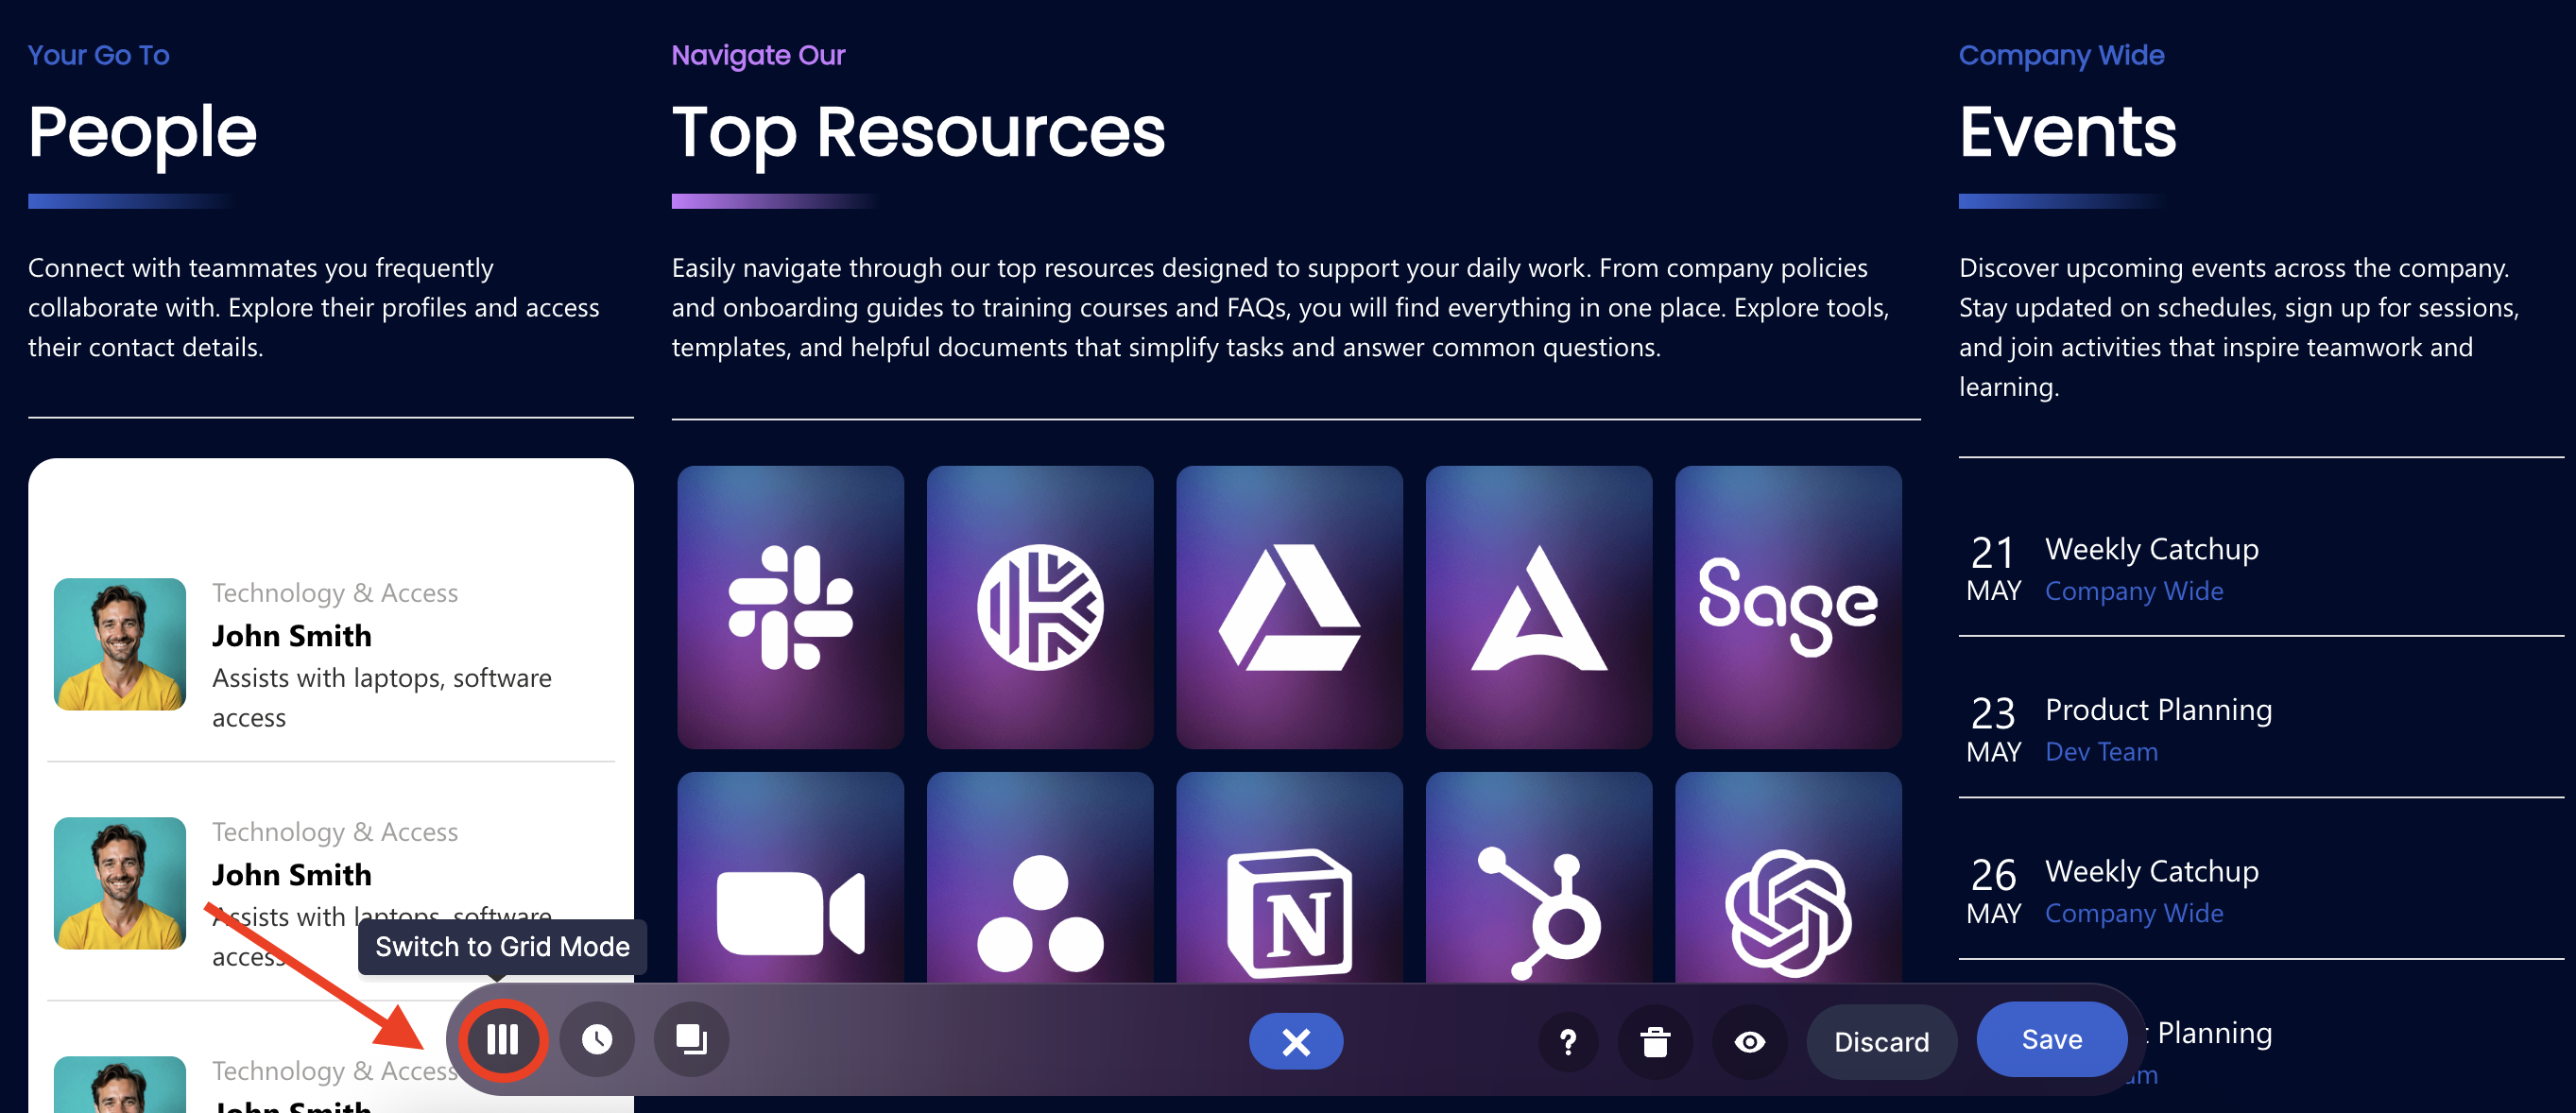Open help question mark icon
This screenshot has width=2576, height=1113.
[1568, 1042]
